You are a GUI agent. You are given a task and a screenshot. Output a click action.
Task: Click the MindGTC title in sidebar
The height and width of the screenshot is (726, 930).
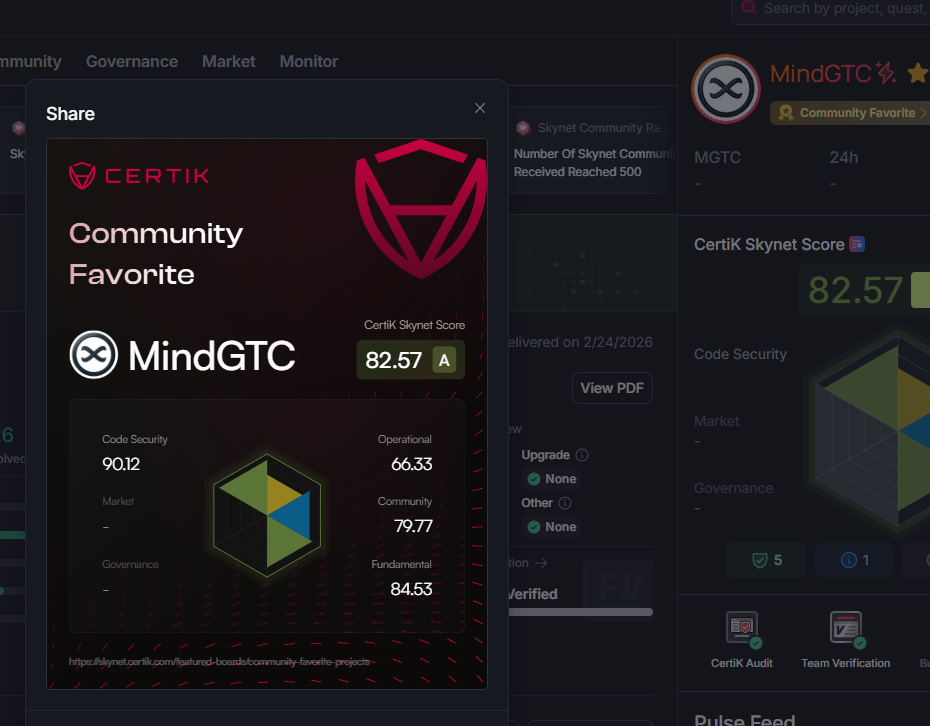(x=820, y=74)
